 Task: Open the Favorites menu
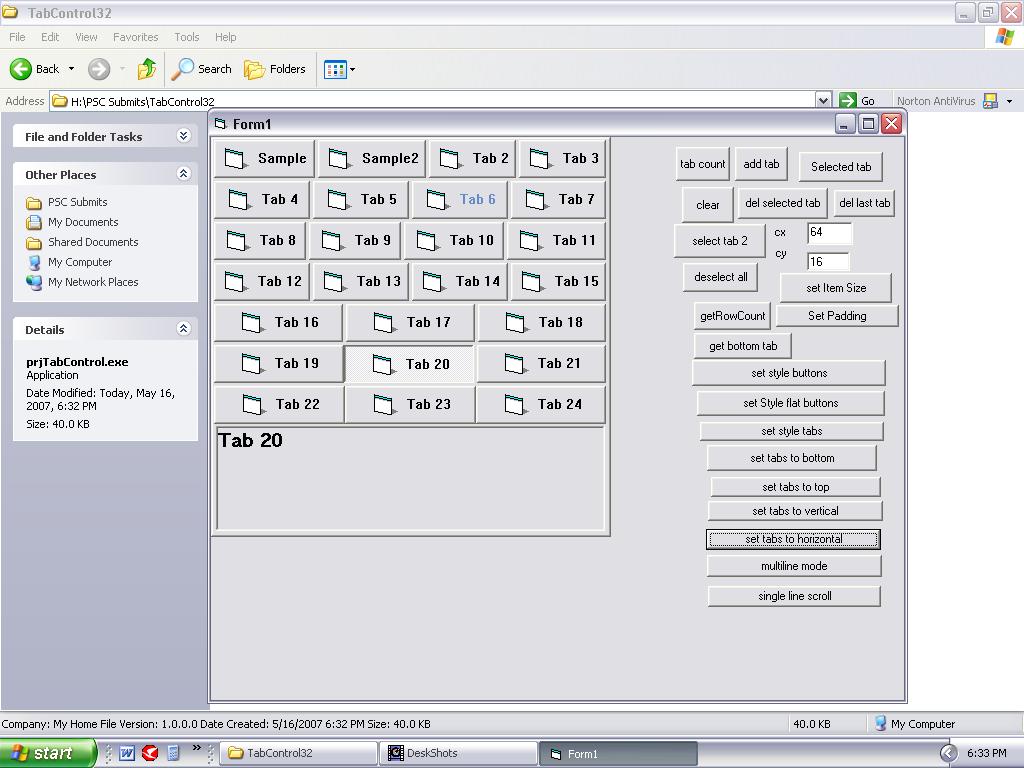[135, 37]
